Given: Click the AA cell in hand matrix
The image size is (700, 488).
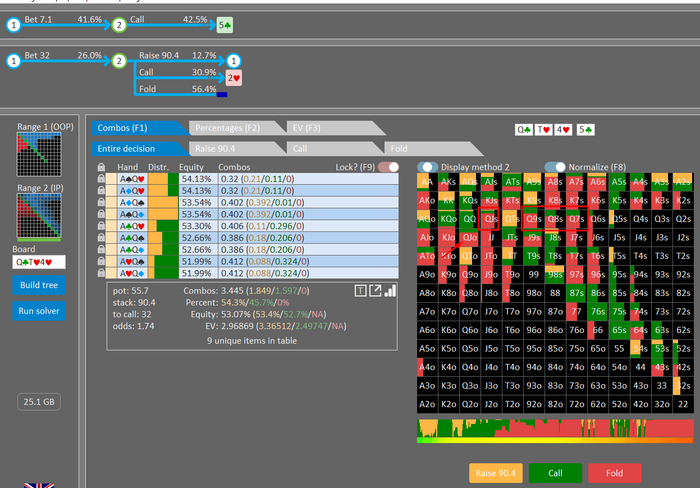Looking at the screenshot, I should (427, 182).
